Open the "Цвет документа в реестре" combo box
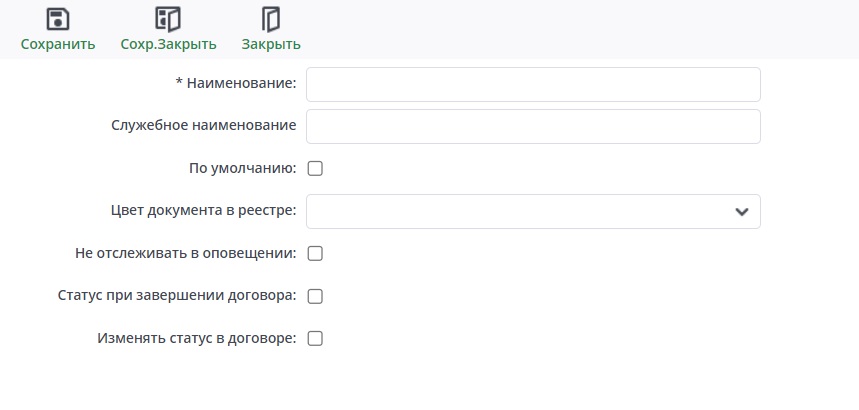This screenshot has width=859, height=410. click(520, 212)
